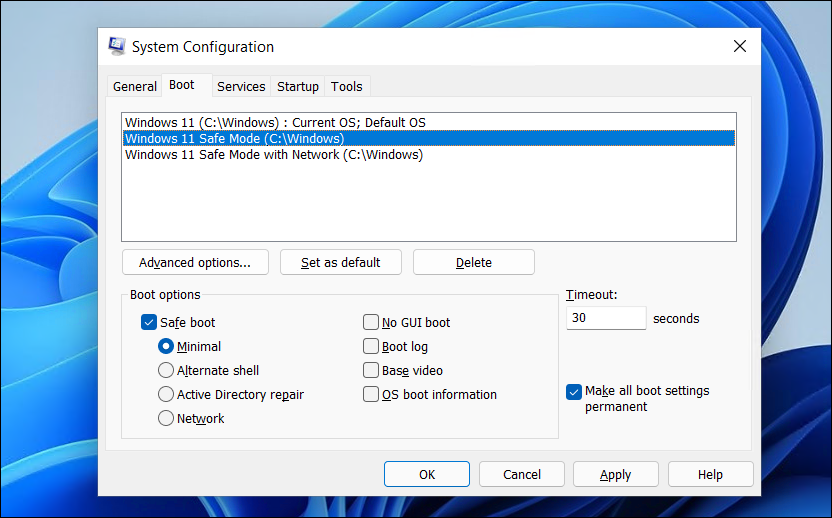The height and width of the screenshot is (518, 832).
Task: Enable the No GUI boot checkbox
Action: [371, 323]
